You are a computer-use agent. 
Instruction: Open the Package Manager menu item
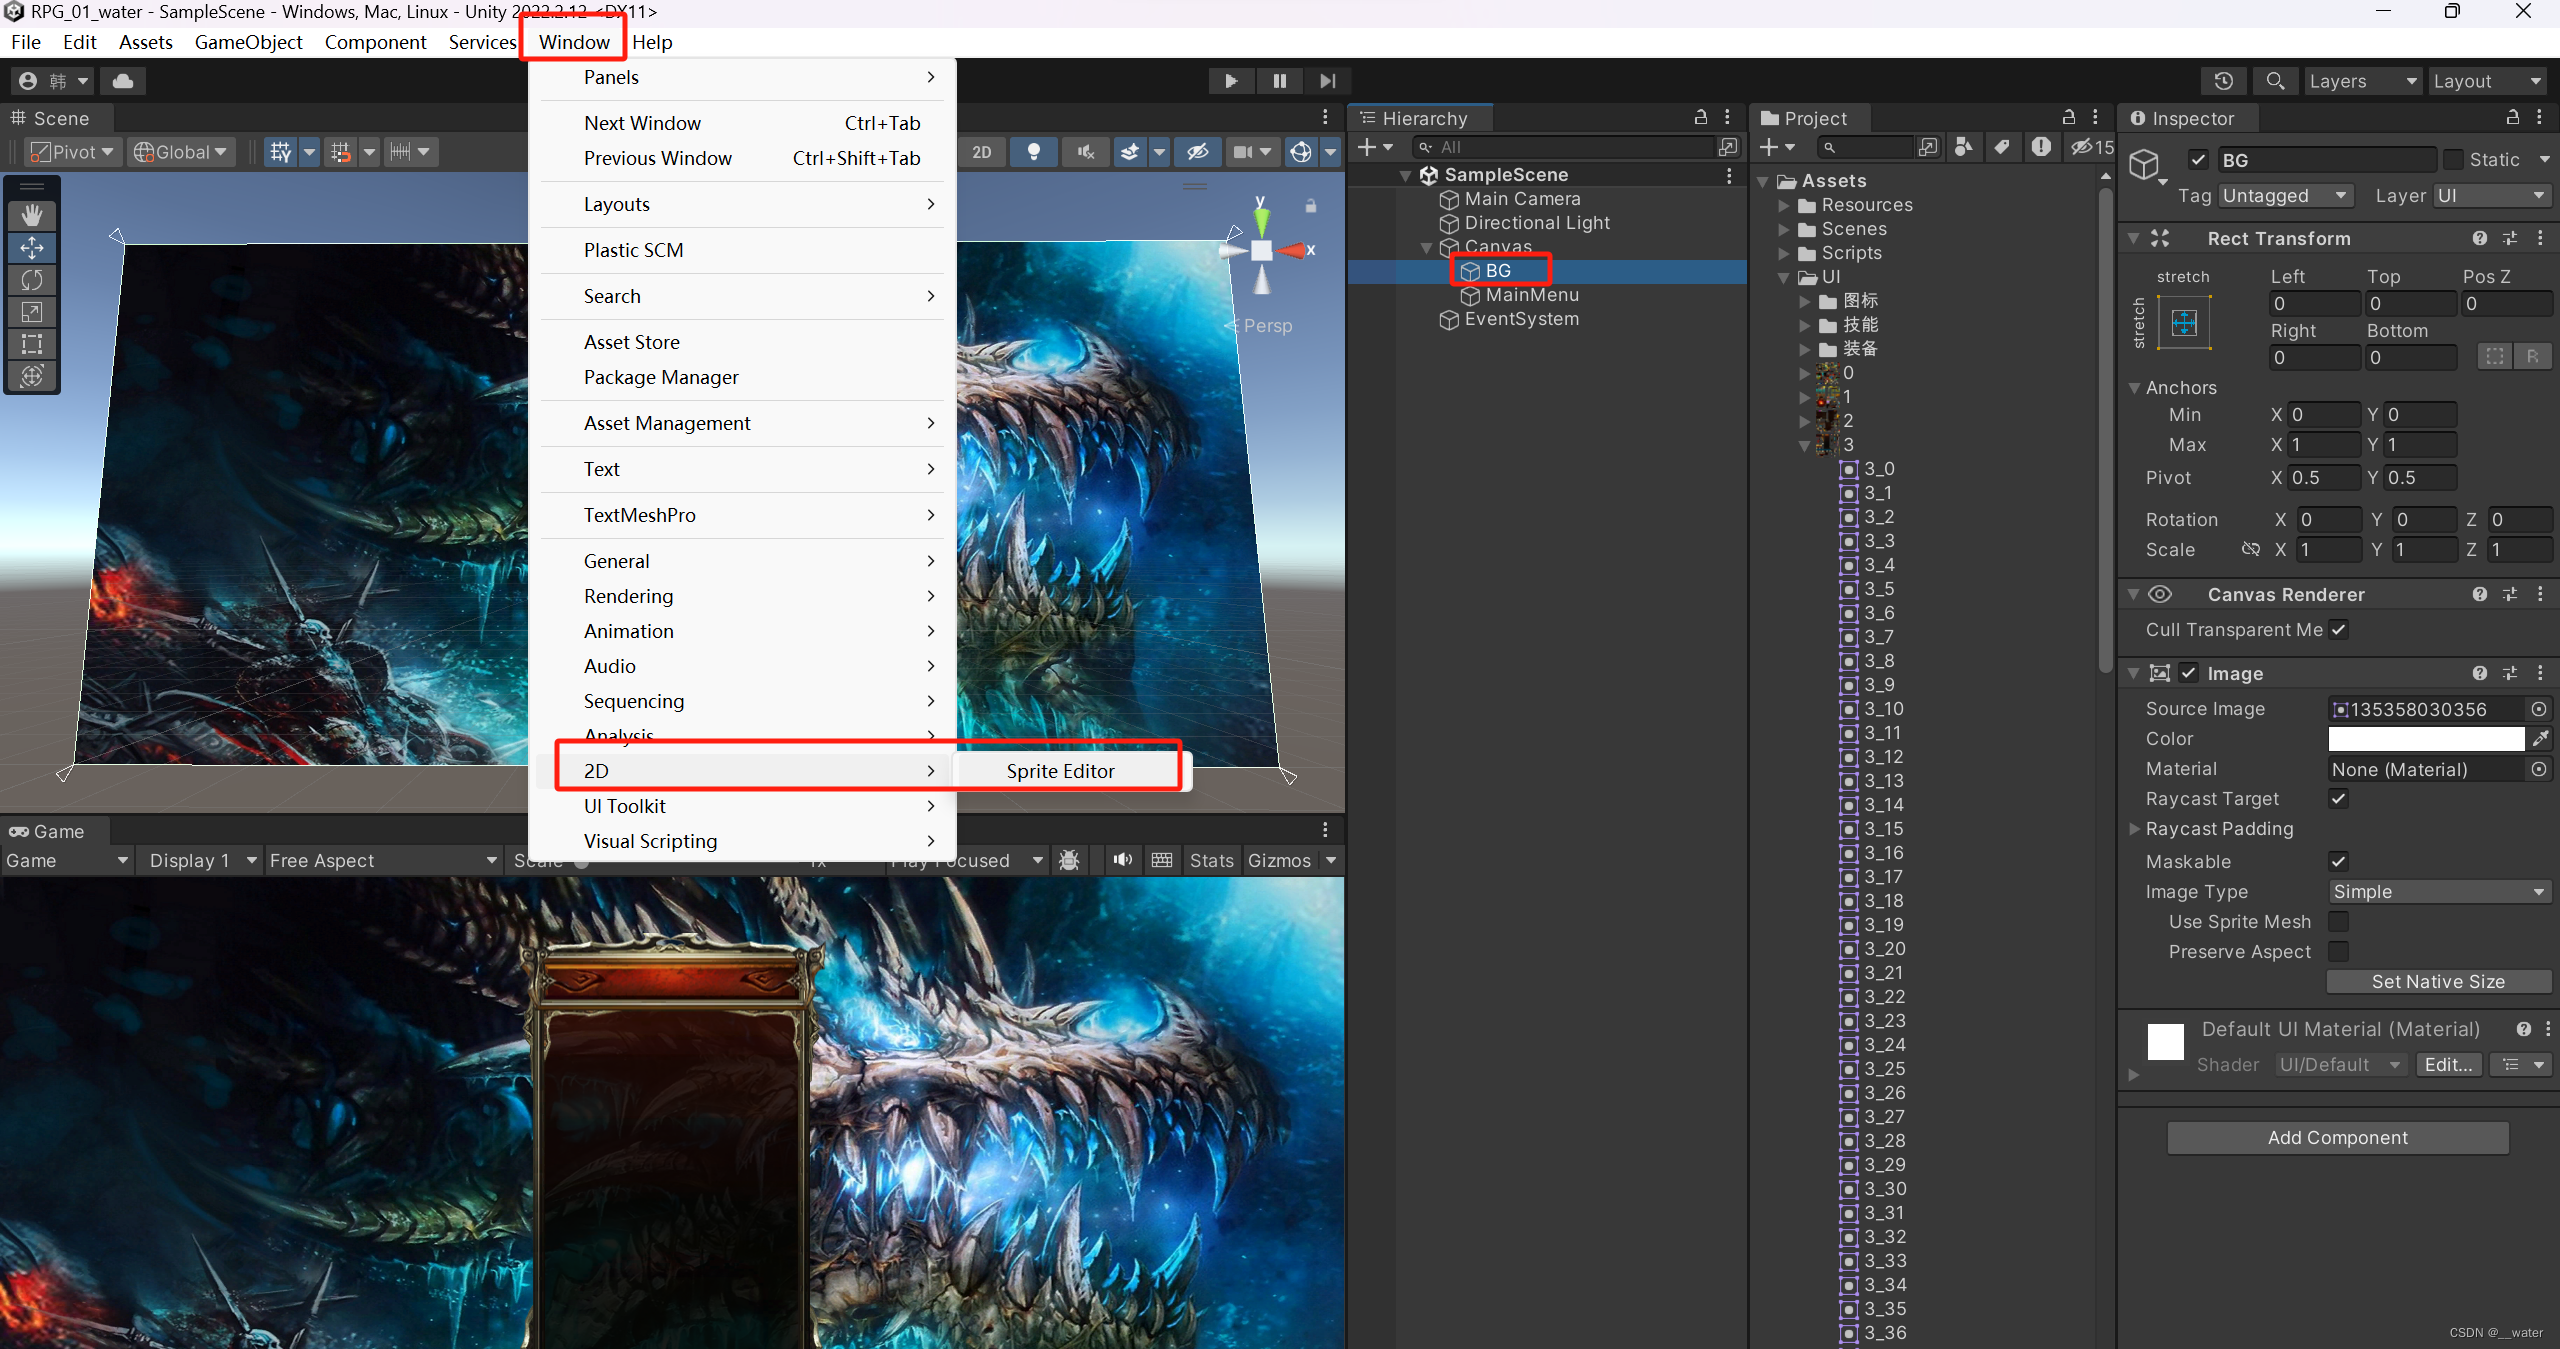(x=661, y=377)
